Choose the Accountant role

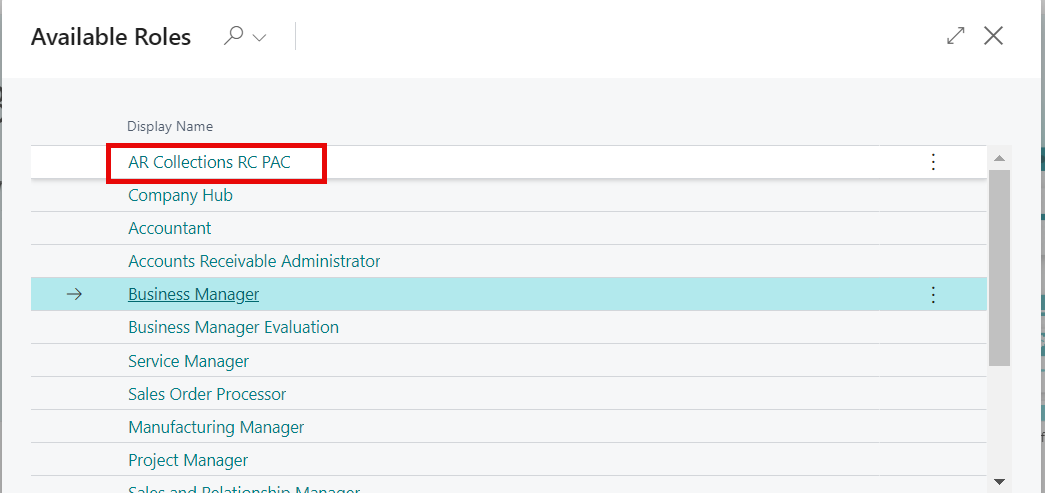tap(169, 228)
